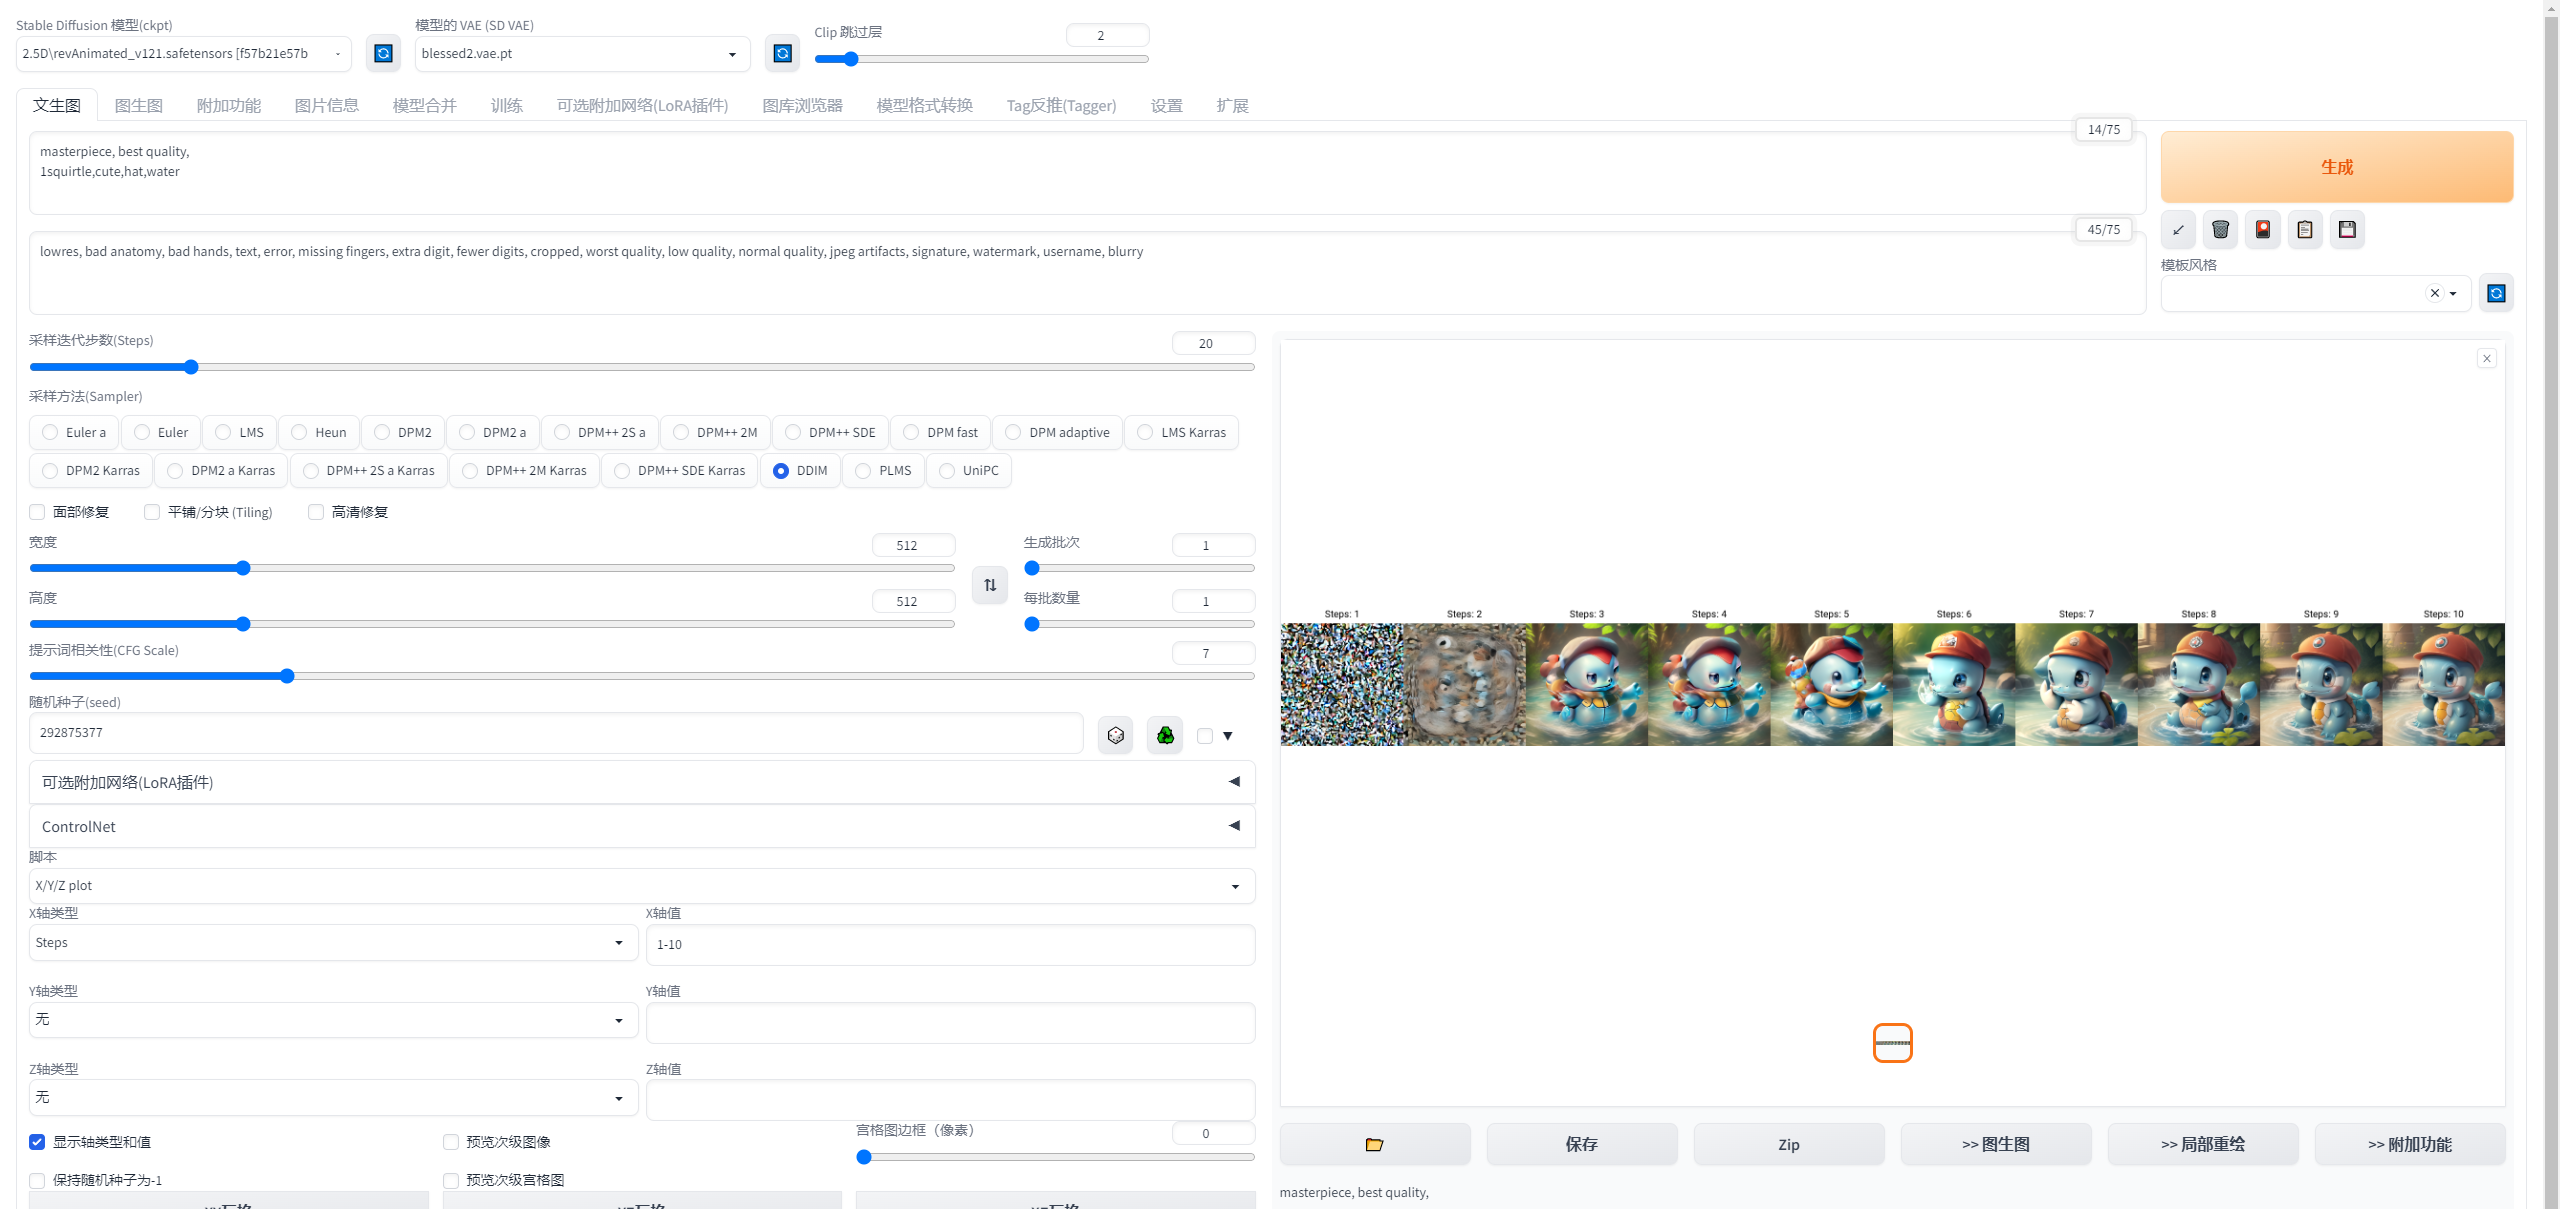Viewport: 2560px width, 1209px height.
Task: Toggle extra seed options checkbox
Action: [x=1205, y=736]
